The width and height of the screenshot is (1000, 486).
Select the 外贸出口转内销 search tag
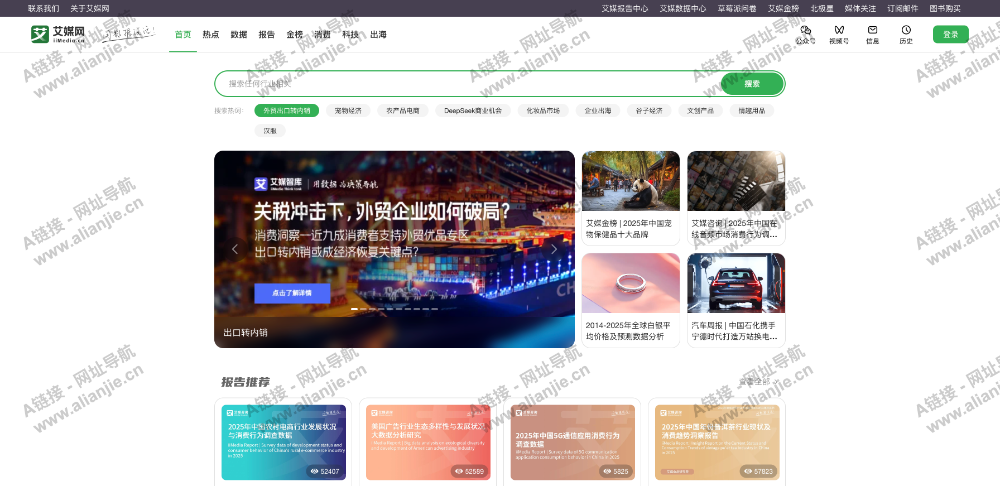pyautogui.click(x=286, y=110)
